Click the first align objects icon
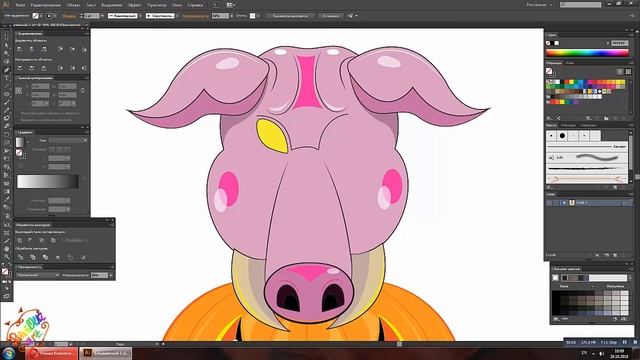This screenshot has height=360, width=640. coord(20,49)
